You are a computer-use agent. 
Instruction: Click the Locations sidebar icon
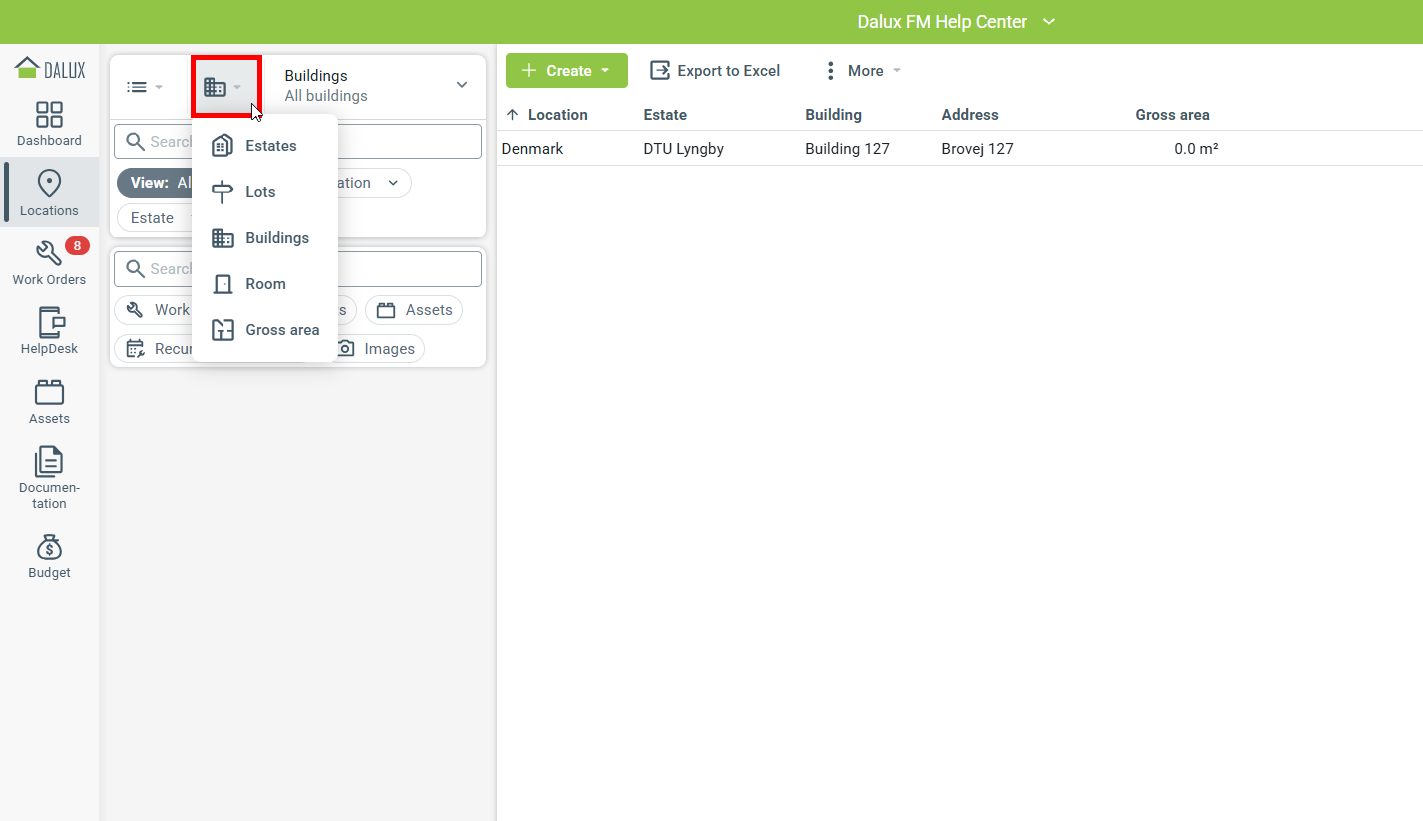pos(49,192)
